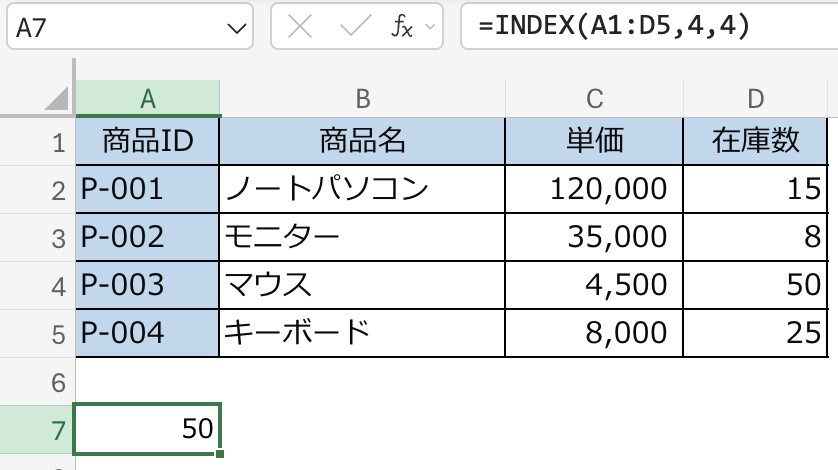Screen dimensions: 838x470
Task: Select the 在庫数 header cell
Action: click(x=755, y=142)
